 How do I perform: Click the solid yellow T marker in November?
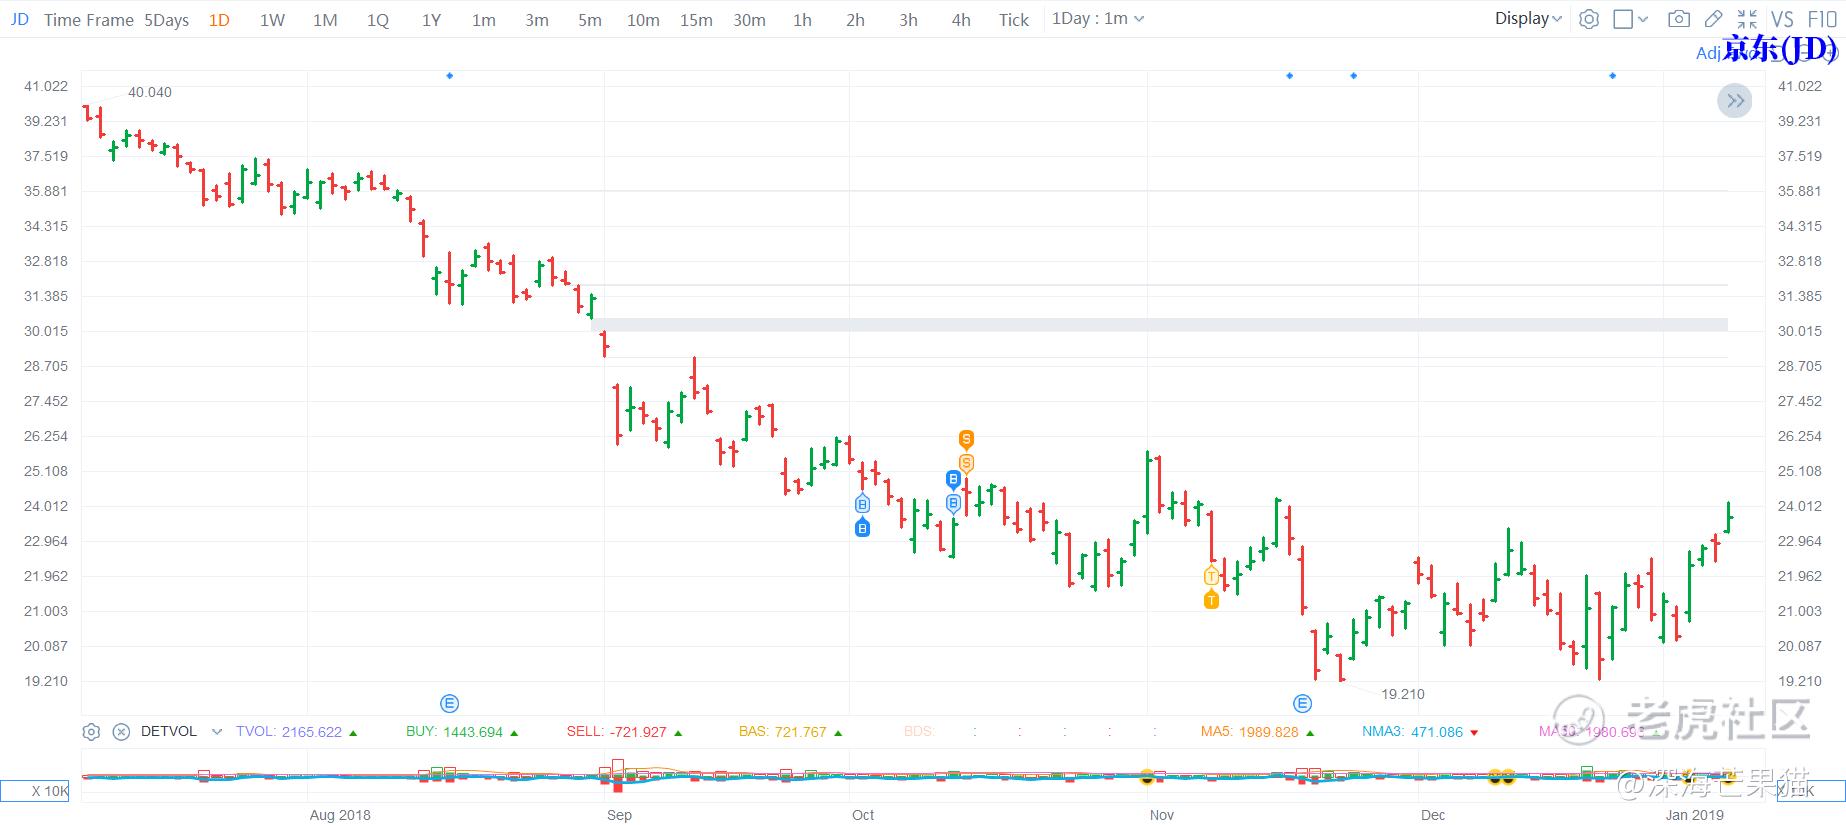[x=1211, y=600]
